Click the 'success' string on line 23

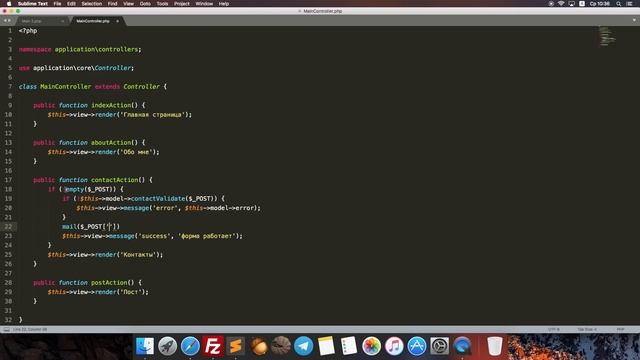coord(154,236)
